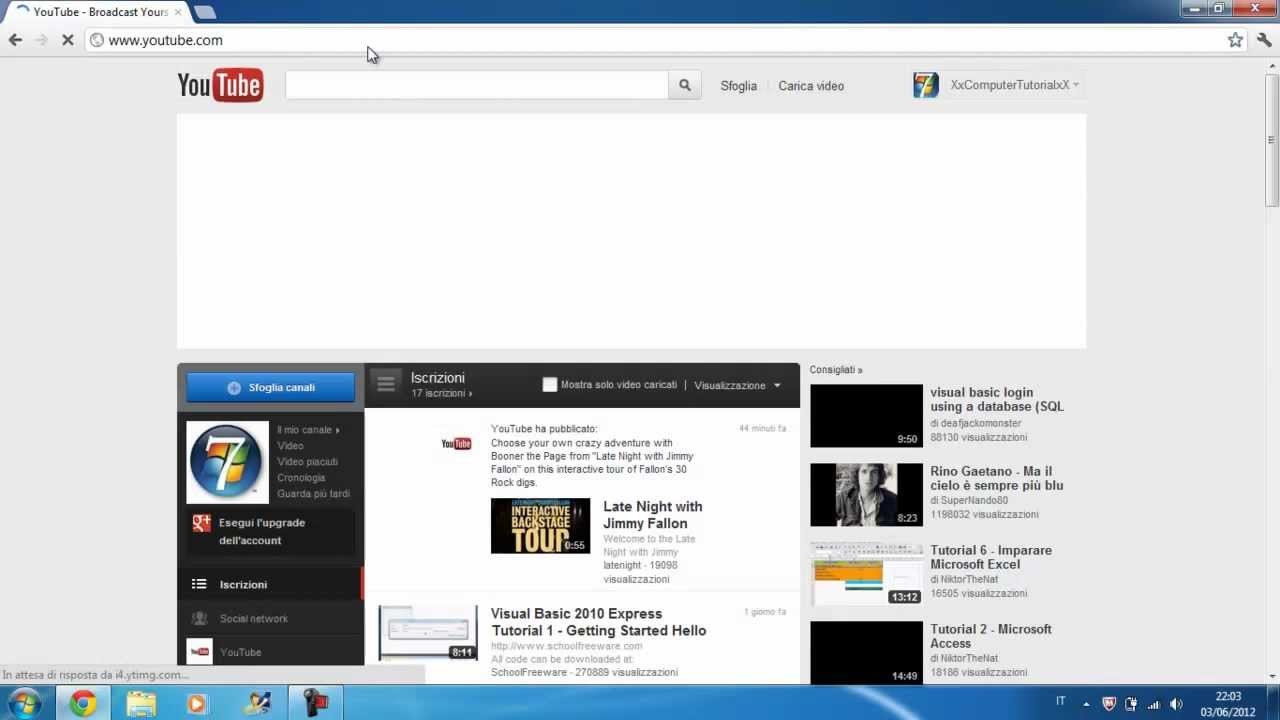Image resolution: width=1280 pixels, height=720 pixels.
Task: Click the Social network people icon
Action: pos(199,618)
